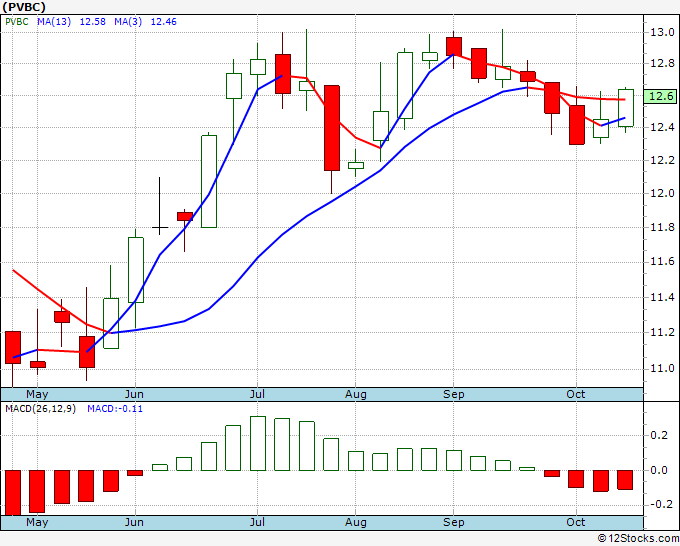The width and height of the screenshot is (680, 546).
Task: Pick Jun on the MACD panel time axis
Action: click(134, 522)
